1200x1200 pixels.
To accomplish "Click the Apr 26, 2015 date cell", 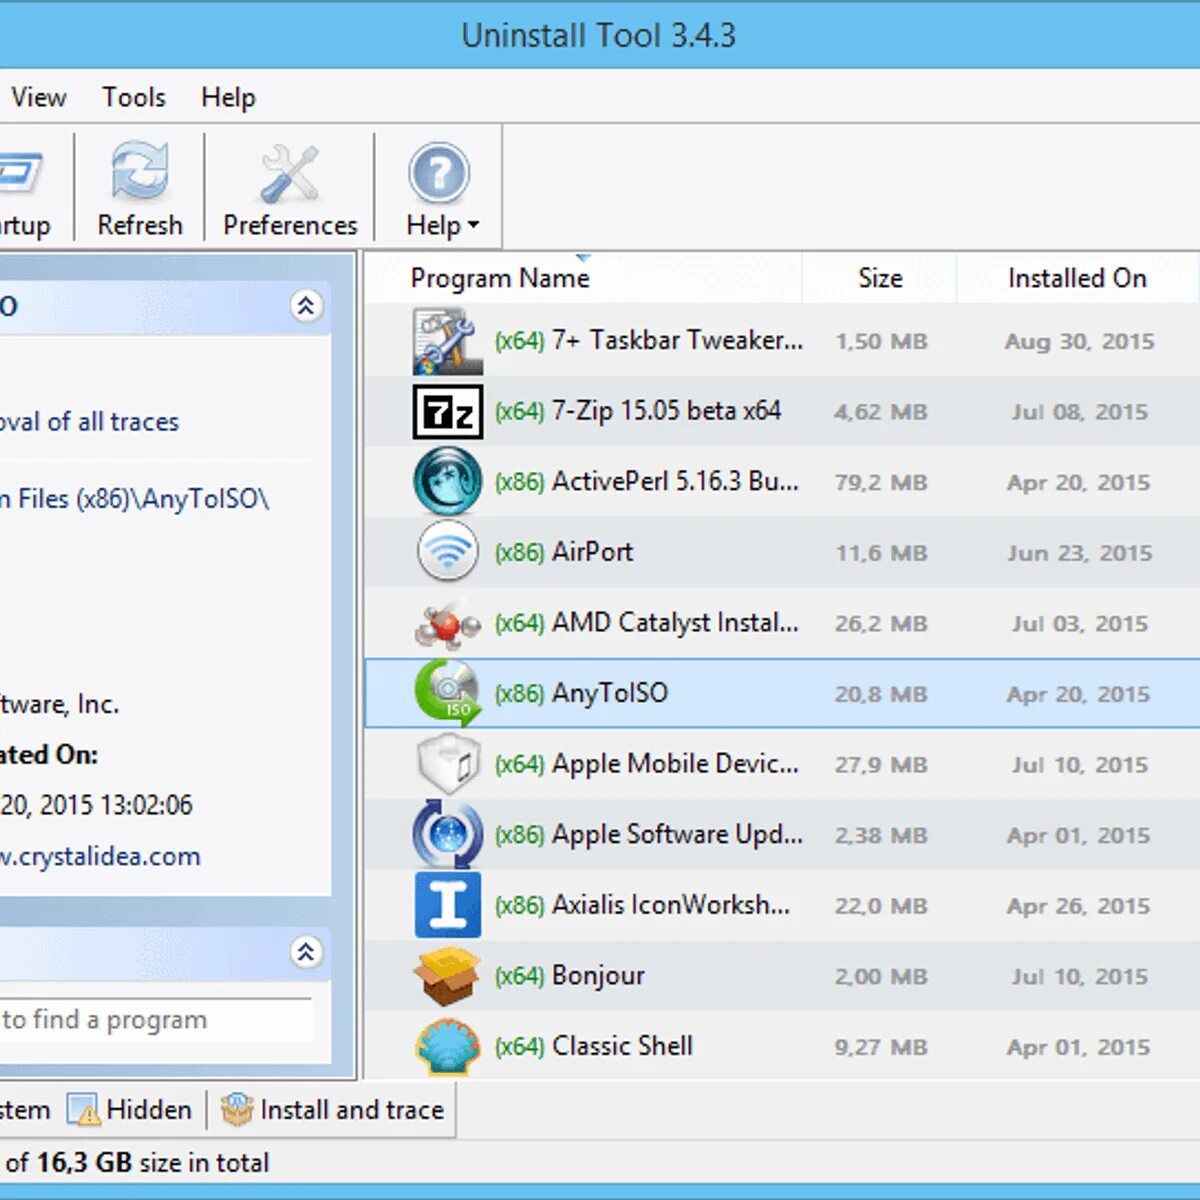I will coord(1079,906).
